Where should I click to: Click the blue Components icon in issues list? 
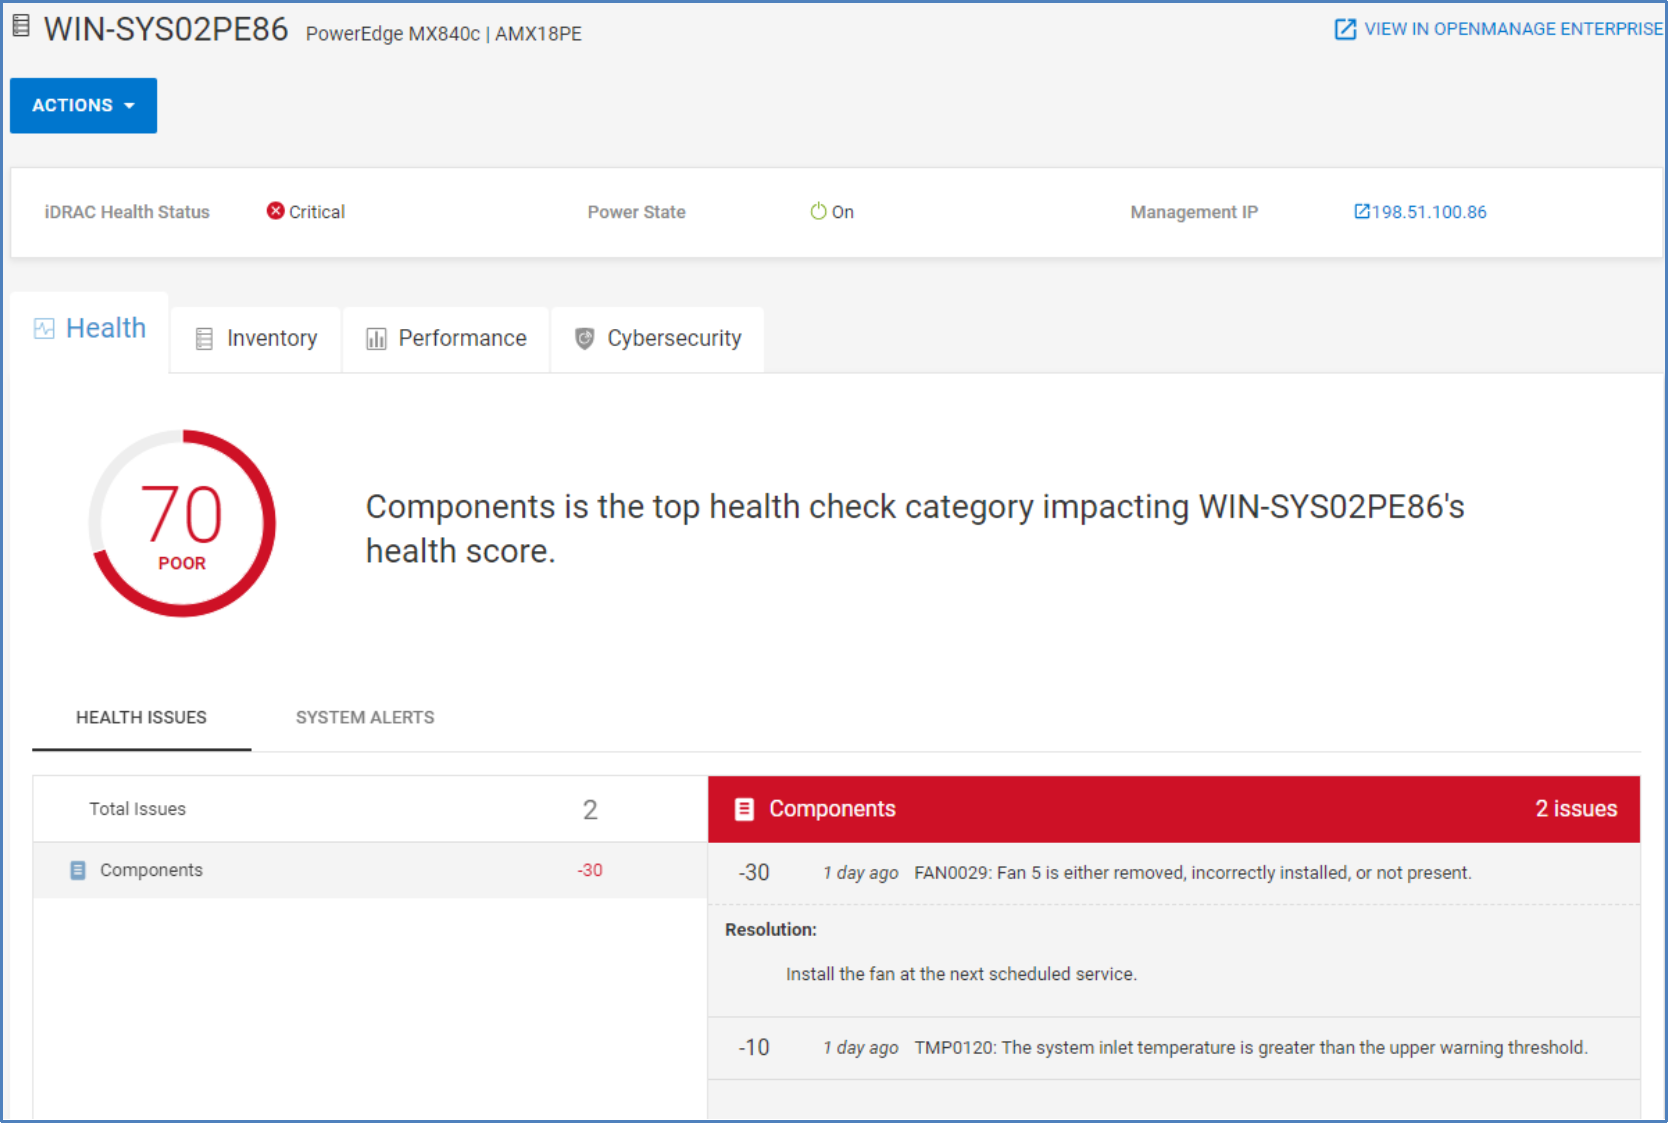[x=78, y=870]
